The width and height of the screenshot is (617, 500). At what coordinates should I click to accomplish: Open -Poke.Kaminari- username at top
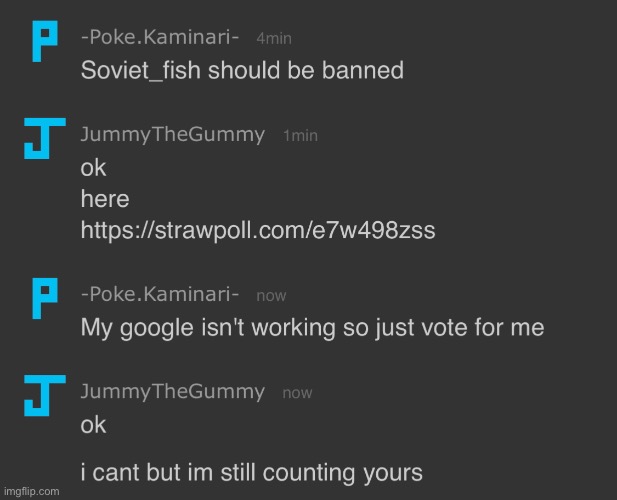(160, 37)
